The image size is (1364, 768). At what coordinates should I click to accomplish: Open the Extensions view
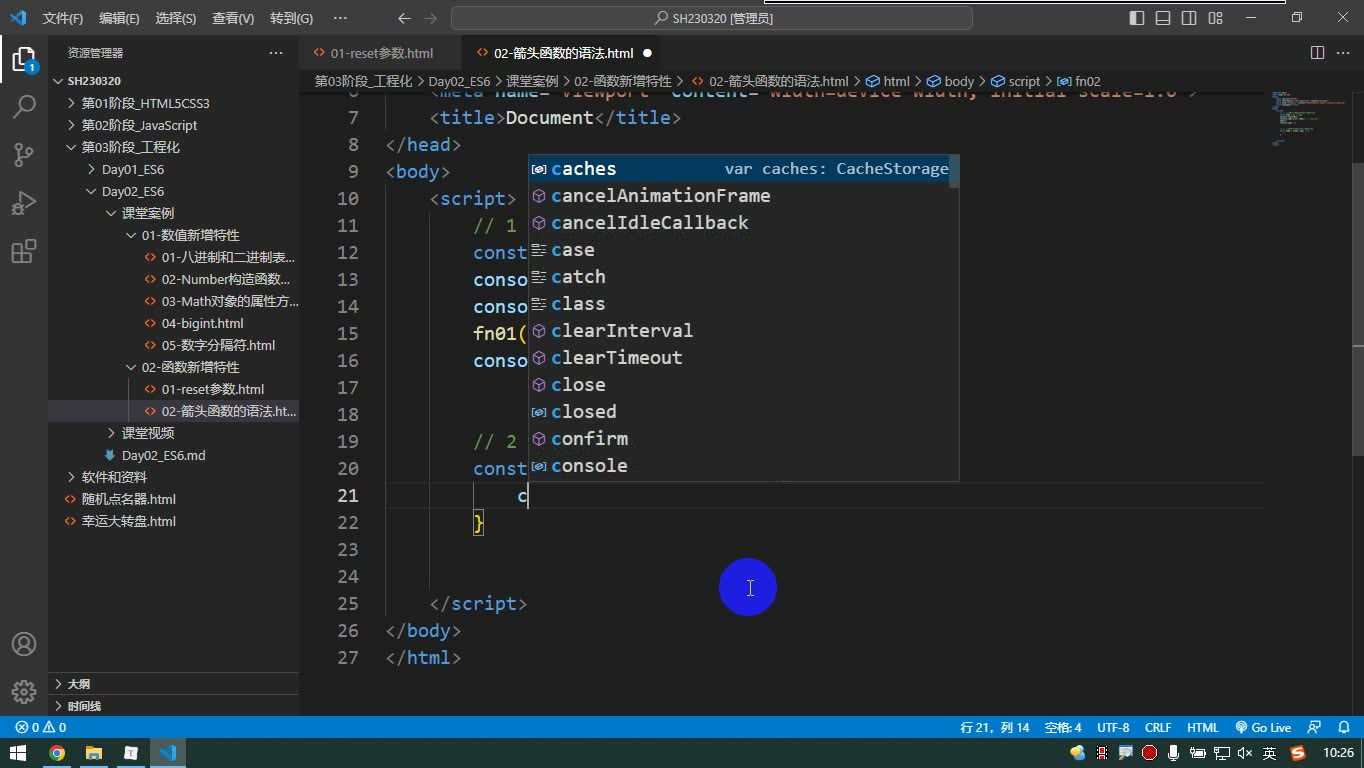[24, 250]
